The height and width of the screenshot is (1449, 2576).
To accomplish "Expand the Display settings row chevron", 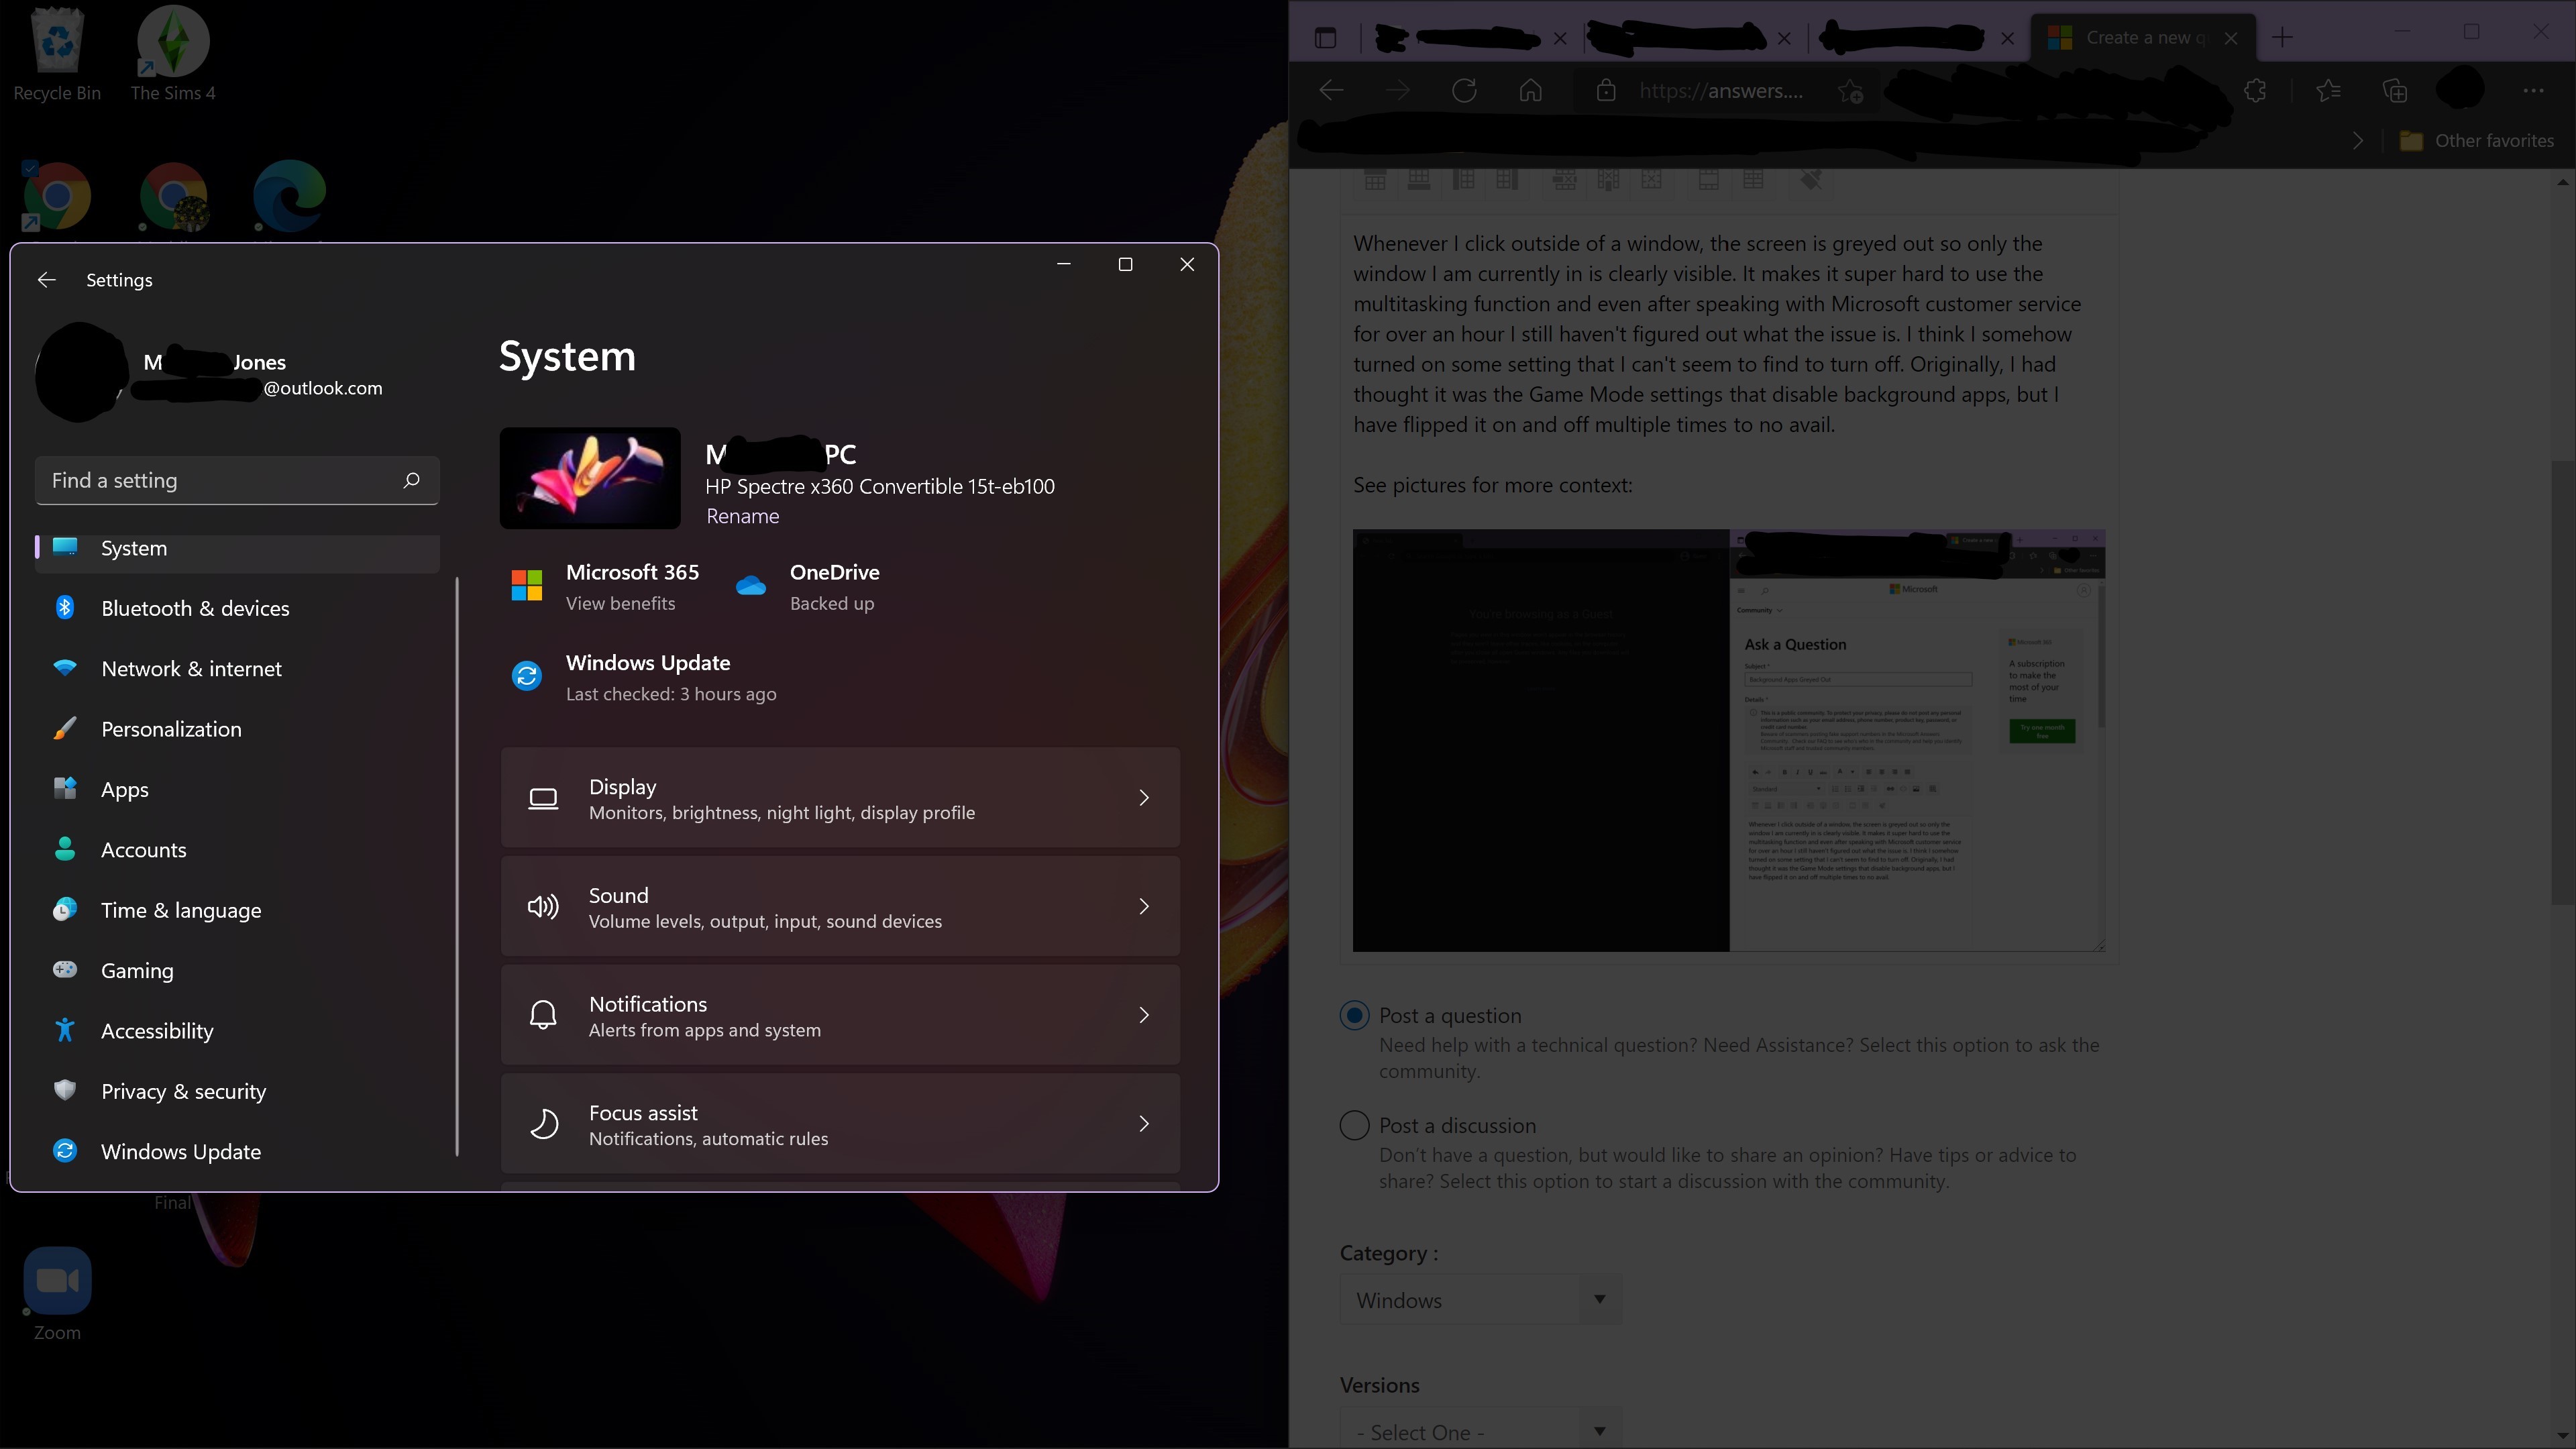I will 1144,798.
